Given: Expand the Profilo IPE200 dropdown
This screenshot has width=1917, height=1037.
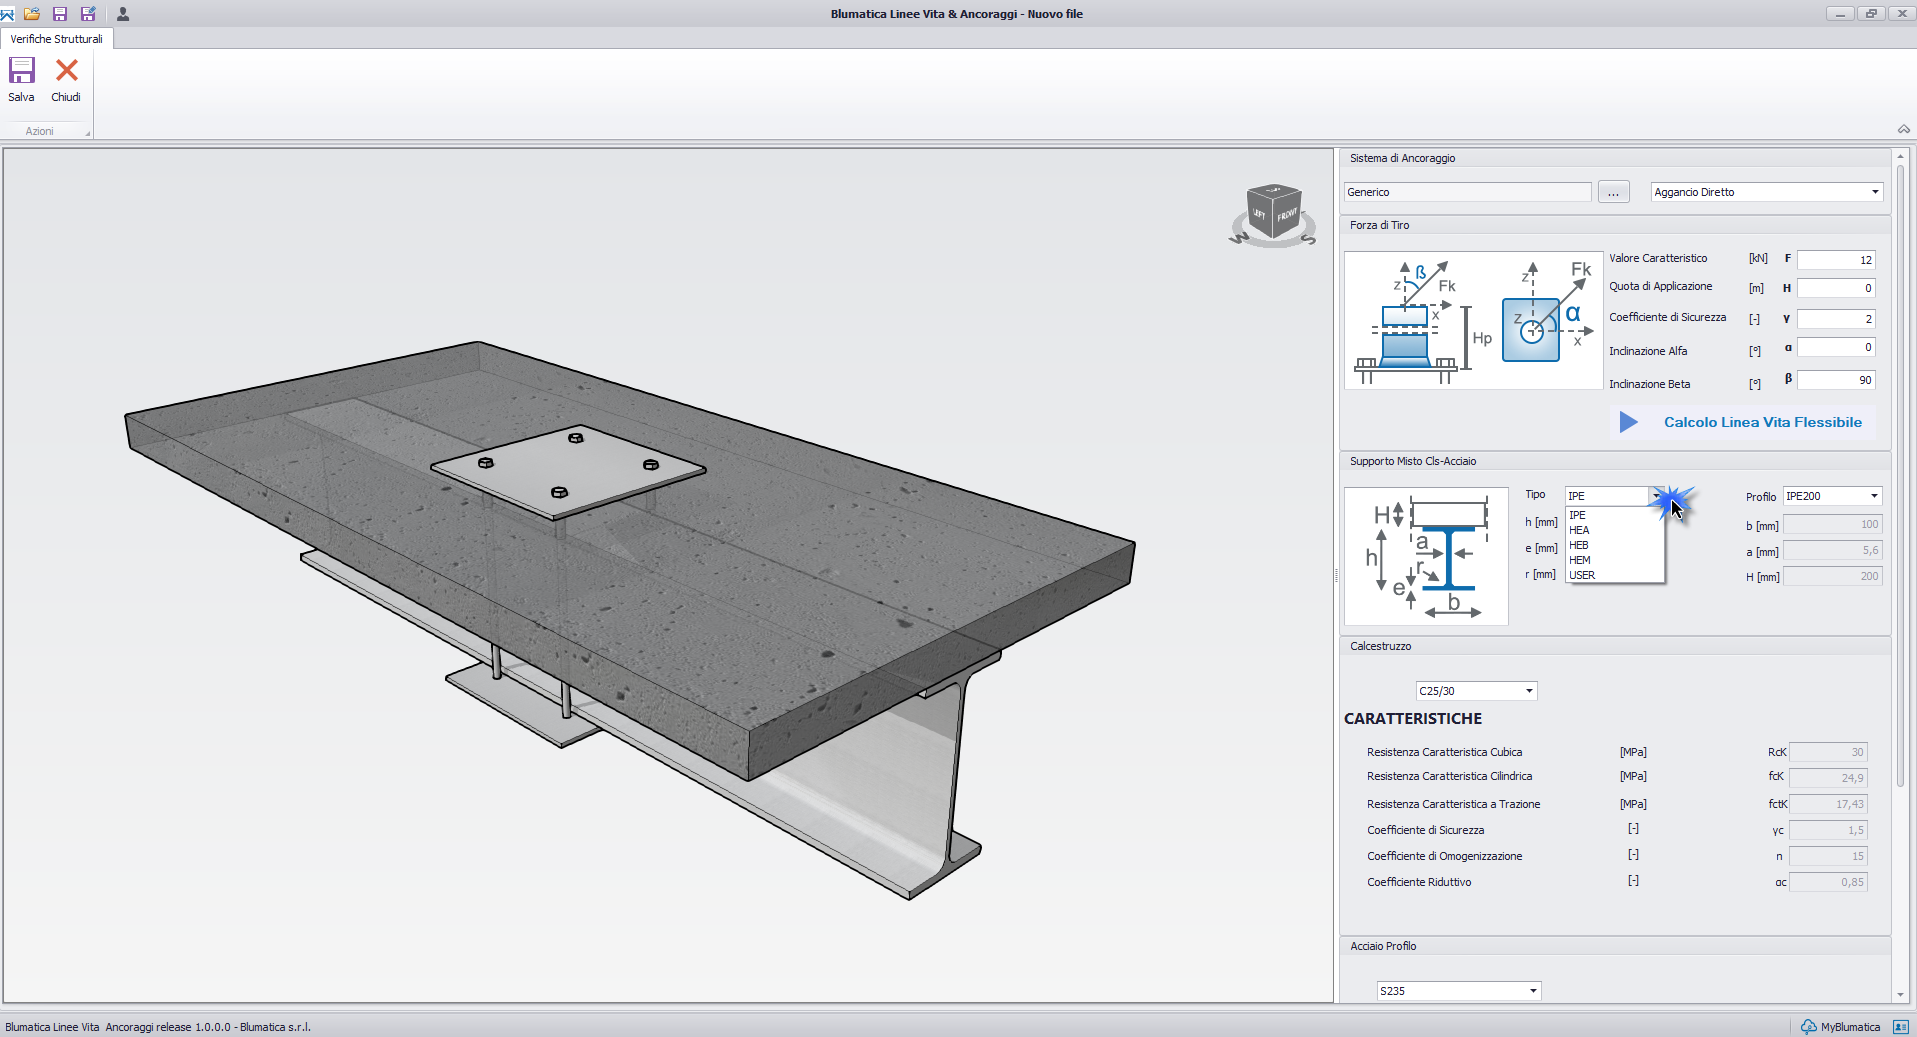Looking at the screenshot, I should (1873, 496).
